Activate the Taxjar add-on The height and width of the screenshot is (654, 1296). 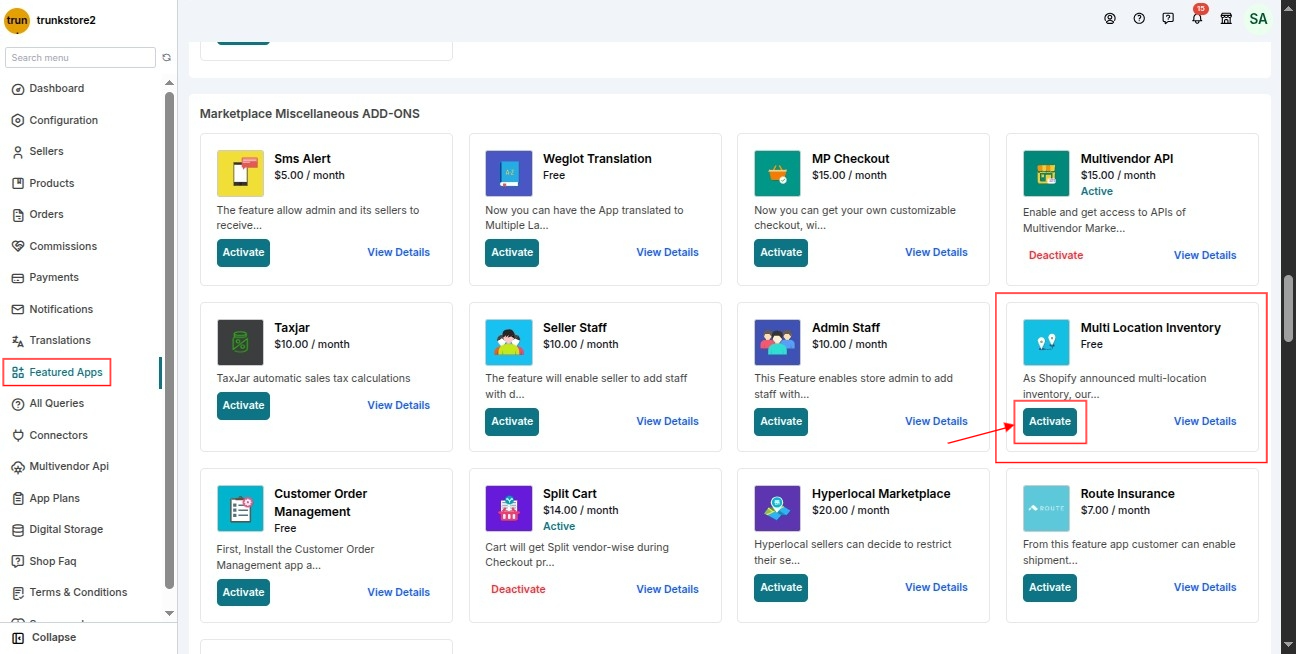(243, 405)
